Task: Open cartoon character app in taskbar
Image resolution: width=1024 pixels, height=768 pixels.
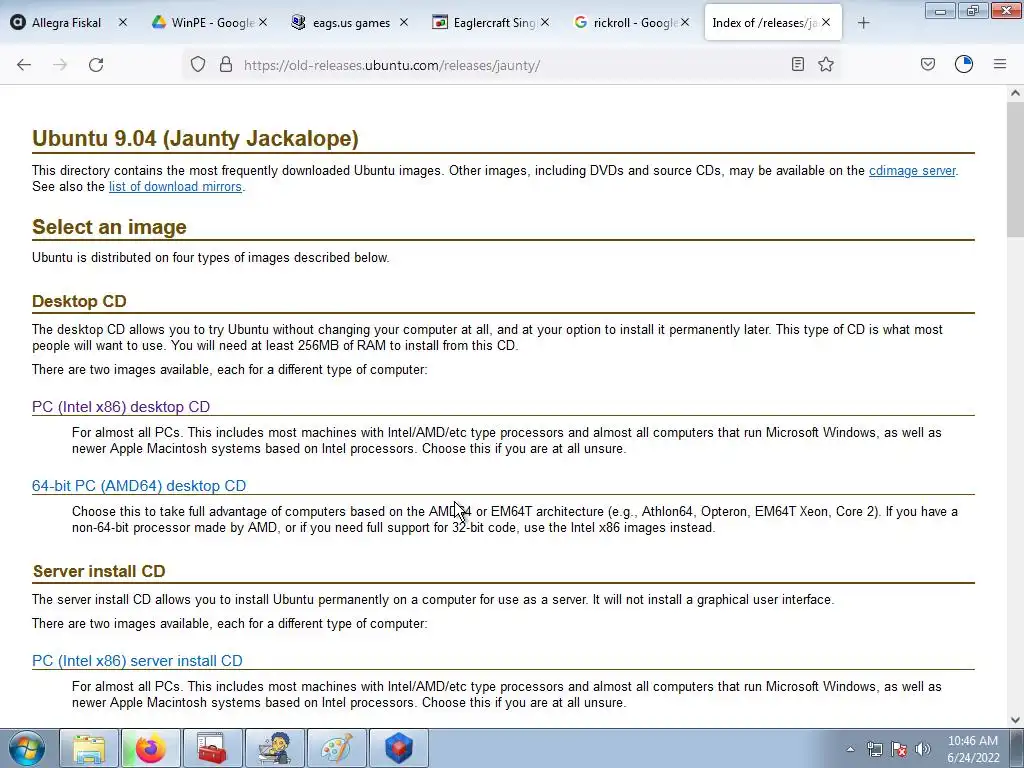Action: point(274,748)
